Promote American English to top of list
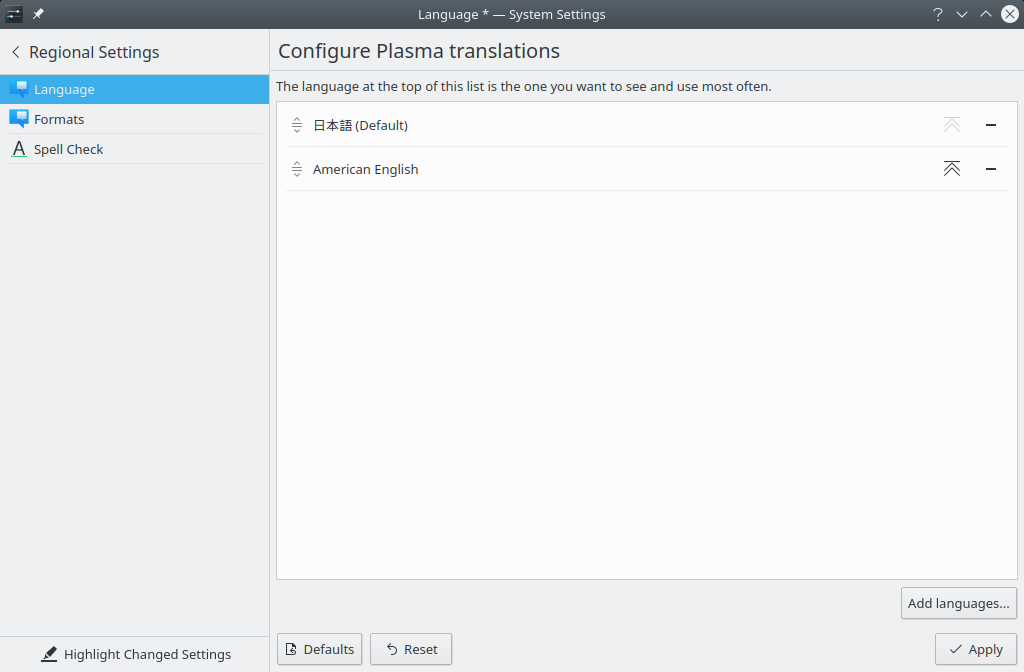The image size is (1024, 672). point(952,169)
